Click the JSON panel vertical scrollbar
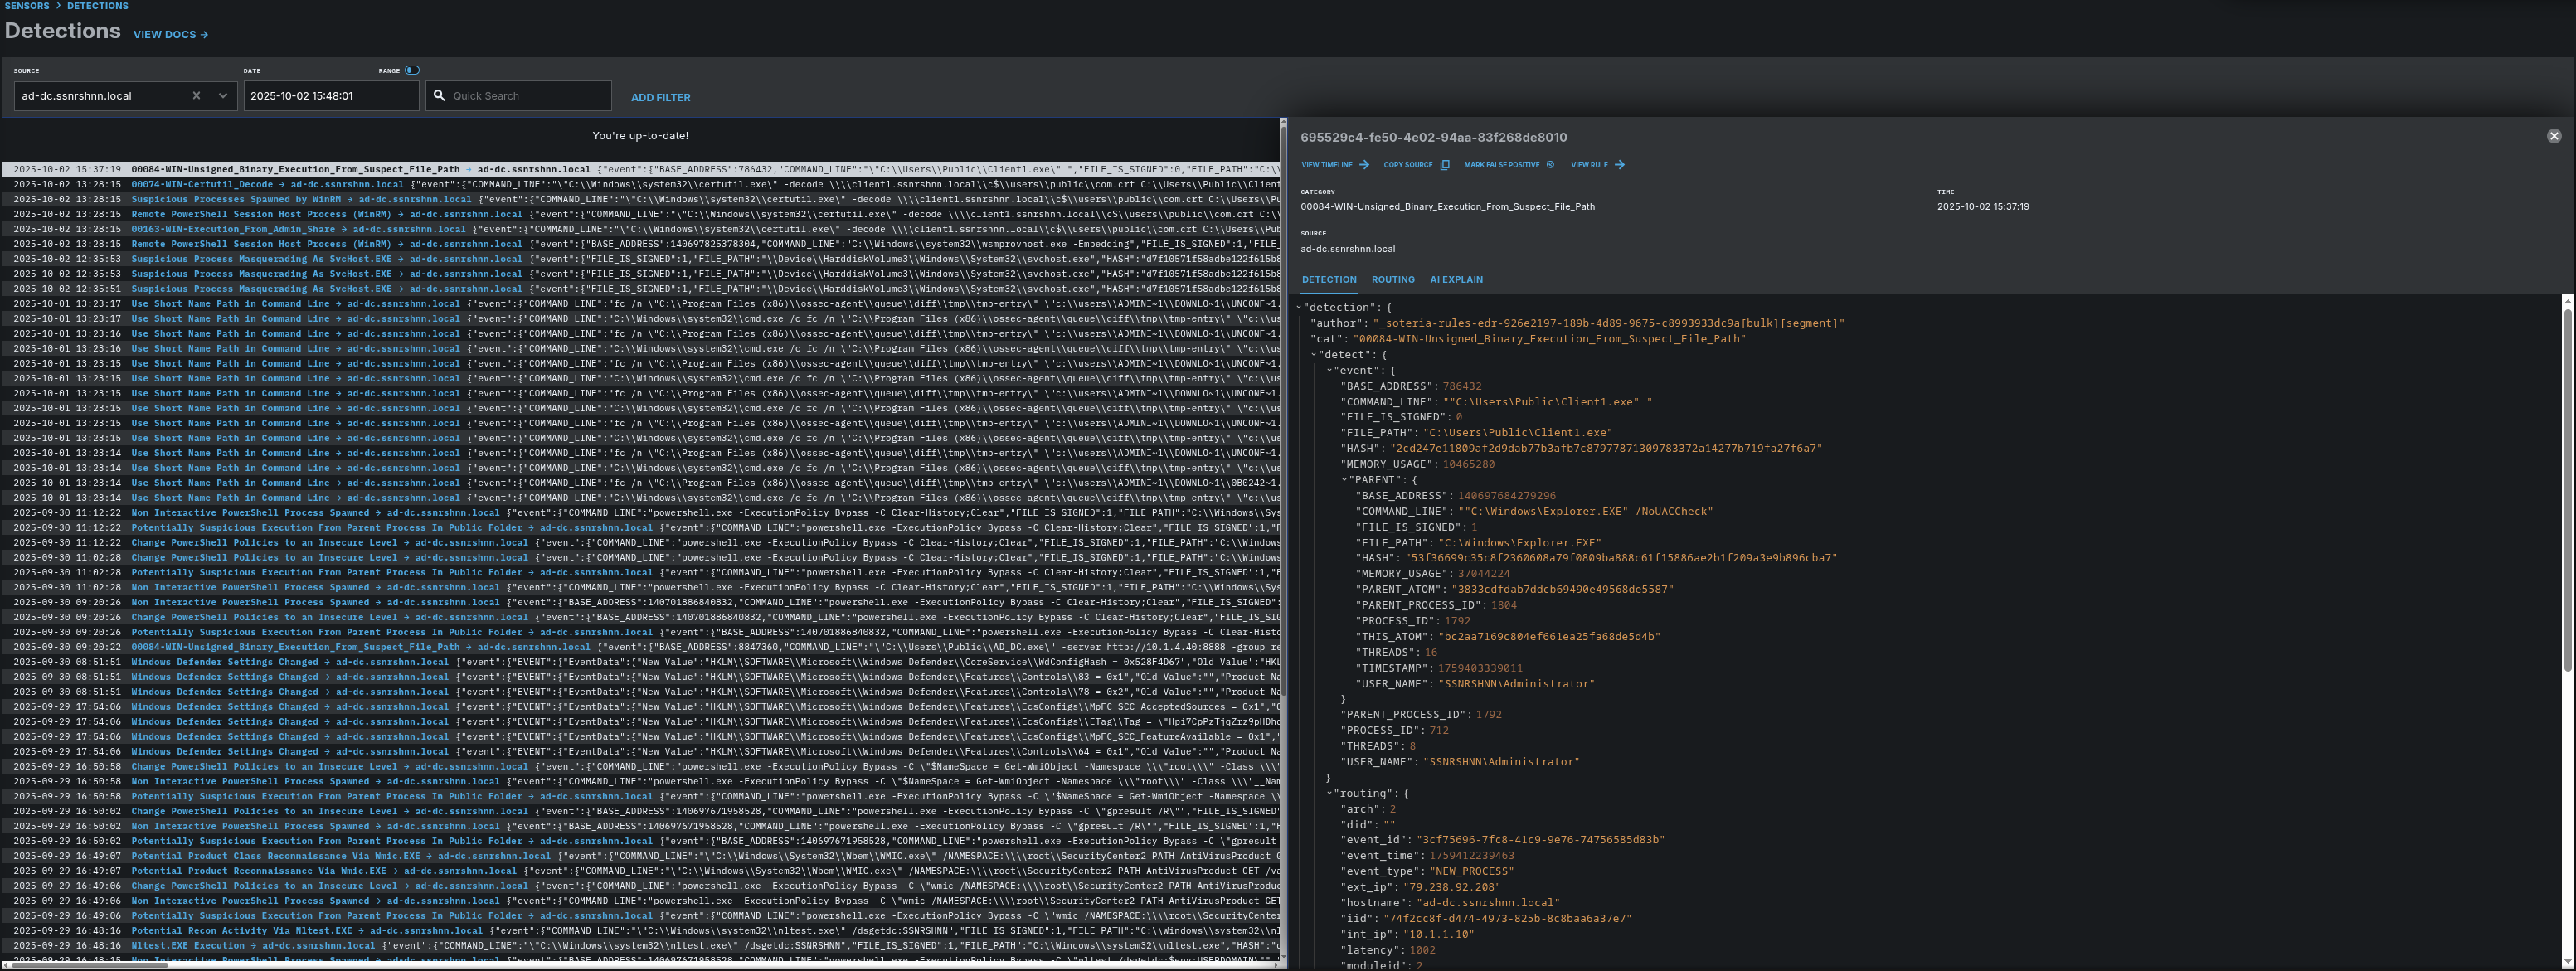Screen dimensions: 2576x971 [x=2567, y=490]
